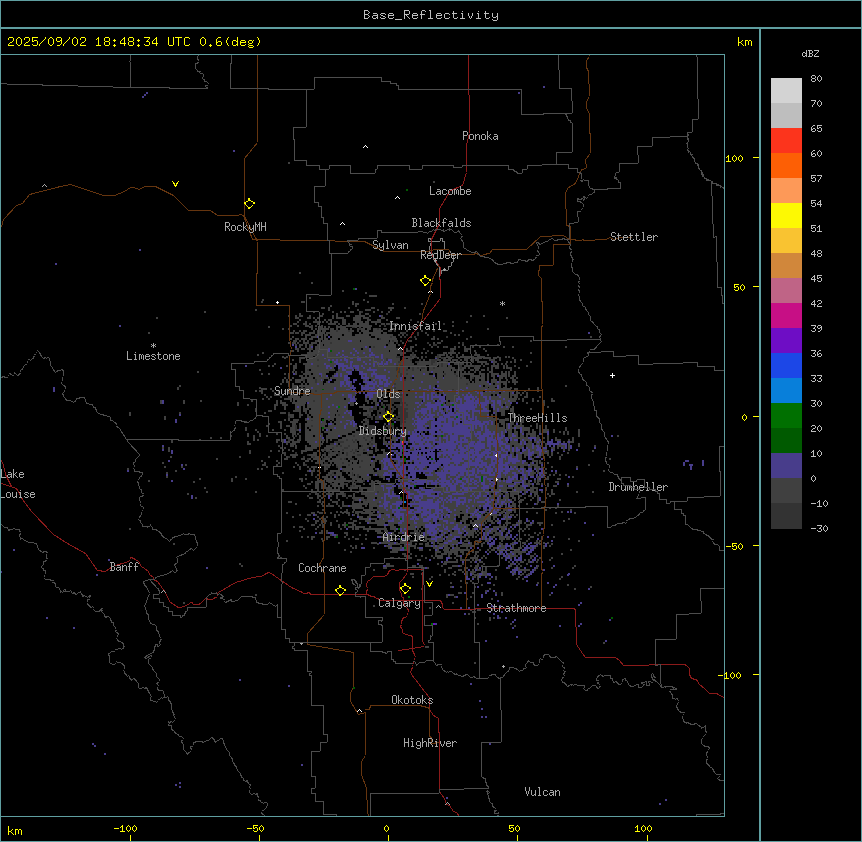Click the Drumheller label
This screenshot has width=862, height=842.
(638, 487)
